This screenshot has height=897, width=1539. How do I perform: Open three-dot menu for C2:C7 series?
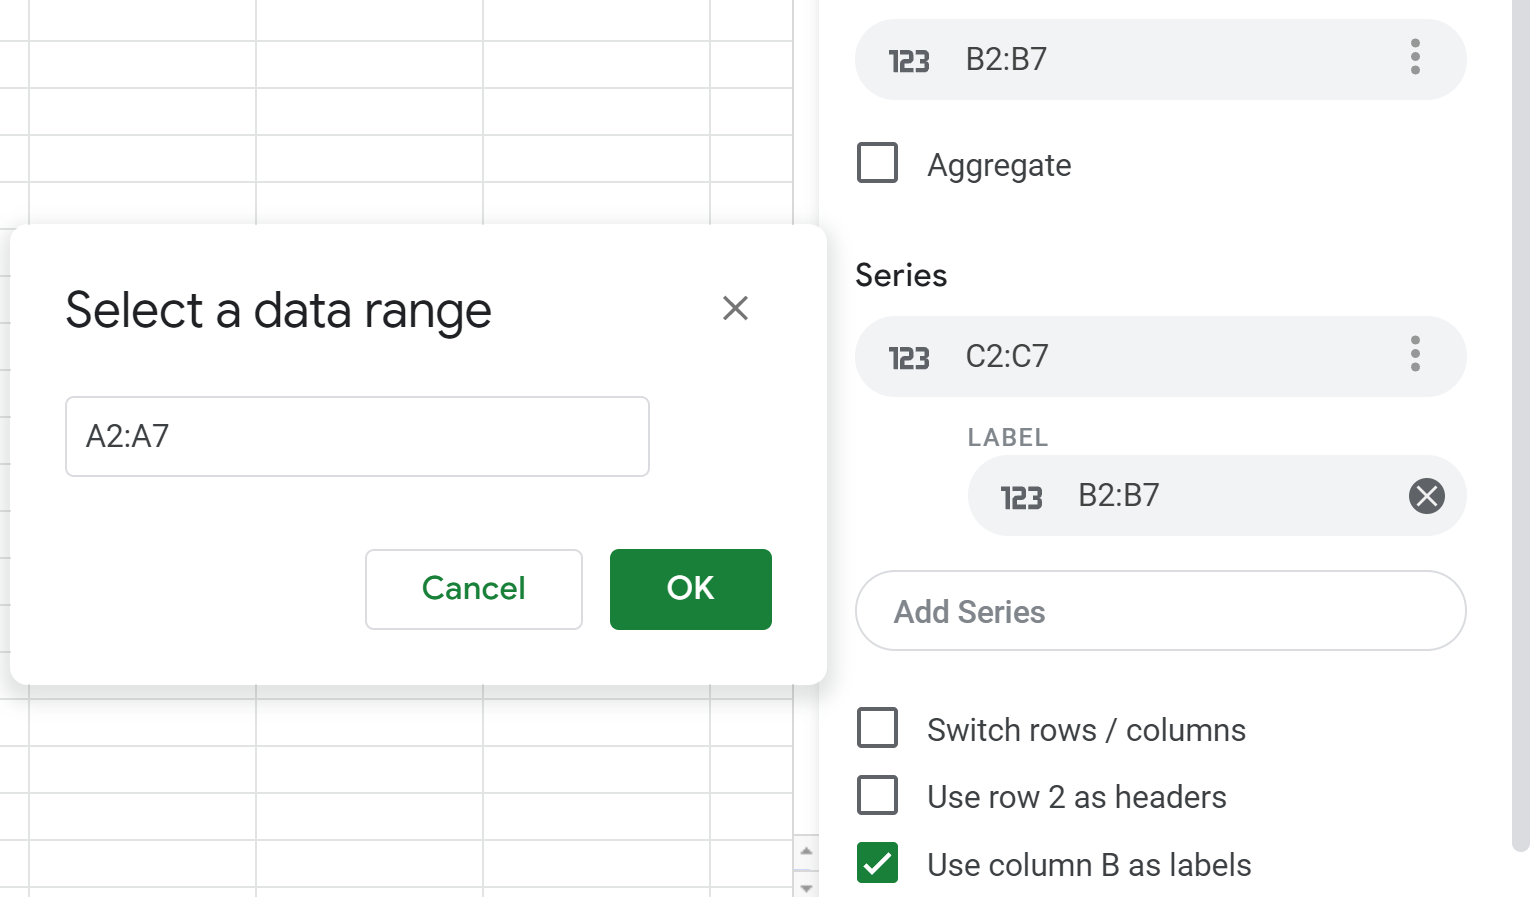coord(1414,355)
